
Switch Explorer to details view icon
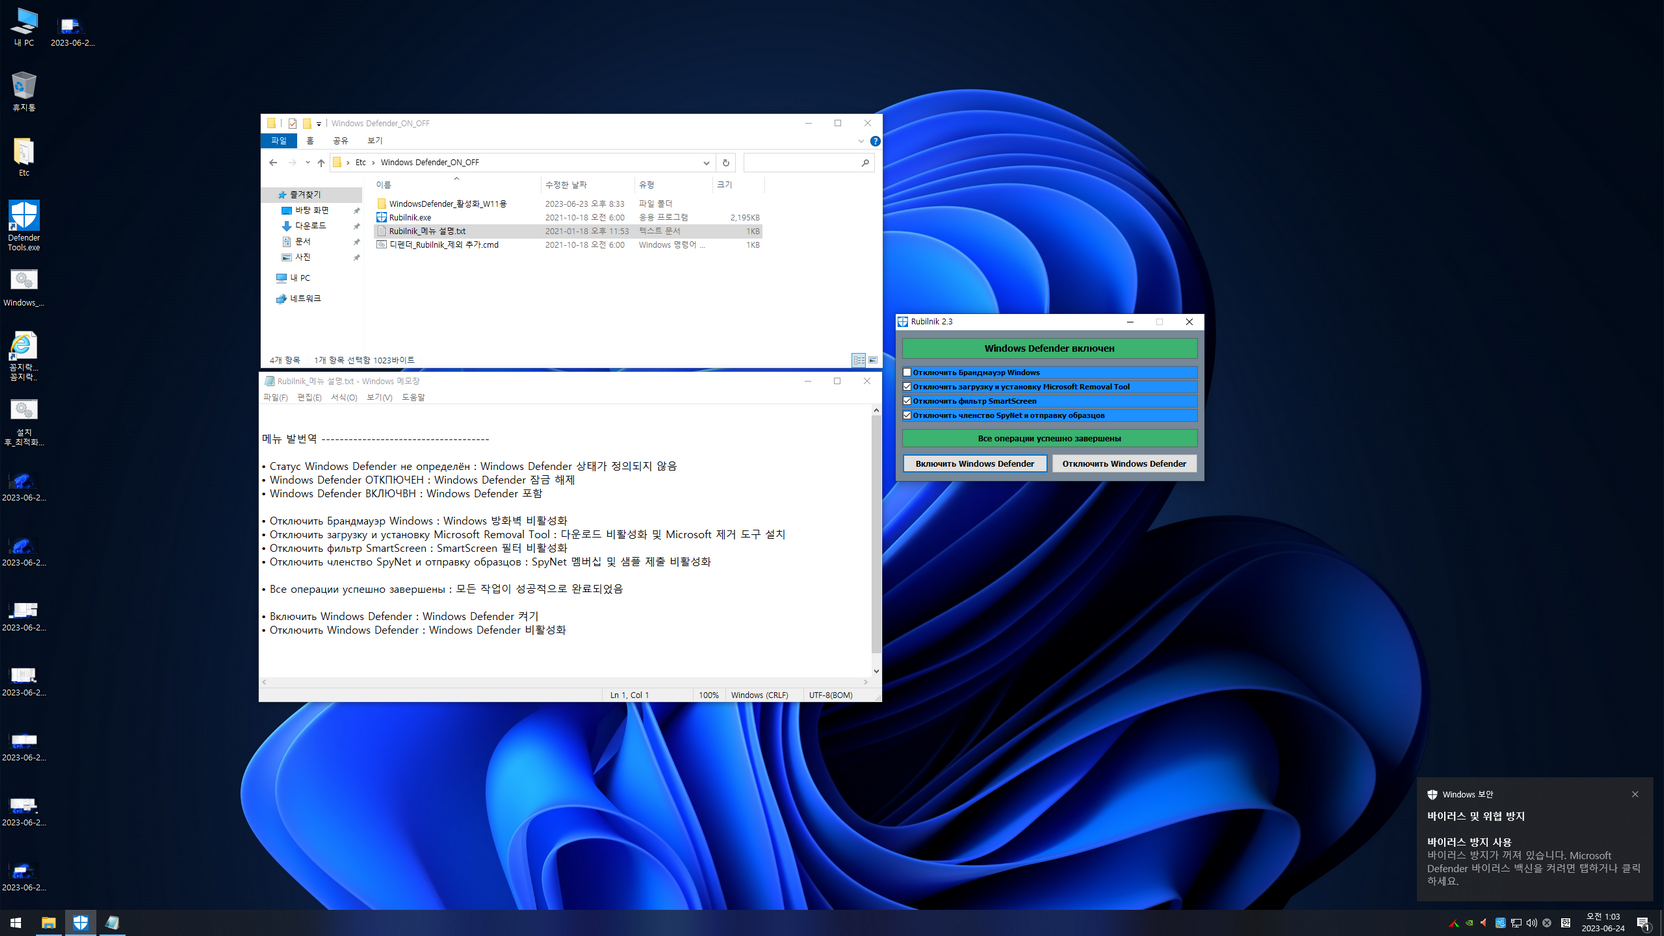(x=859, y=361)
